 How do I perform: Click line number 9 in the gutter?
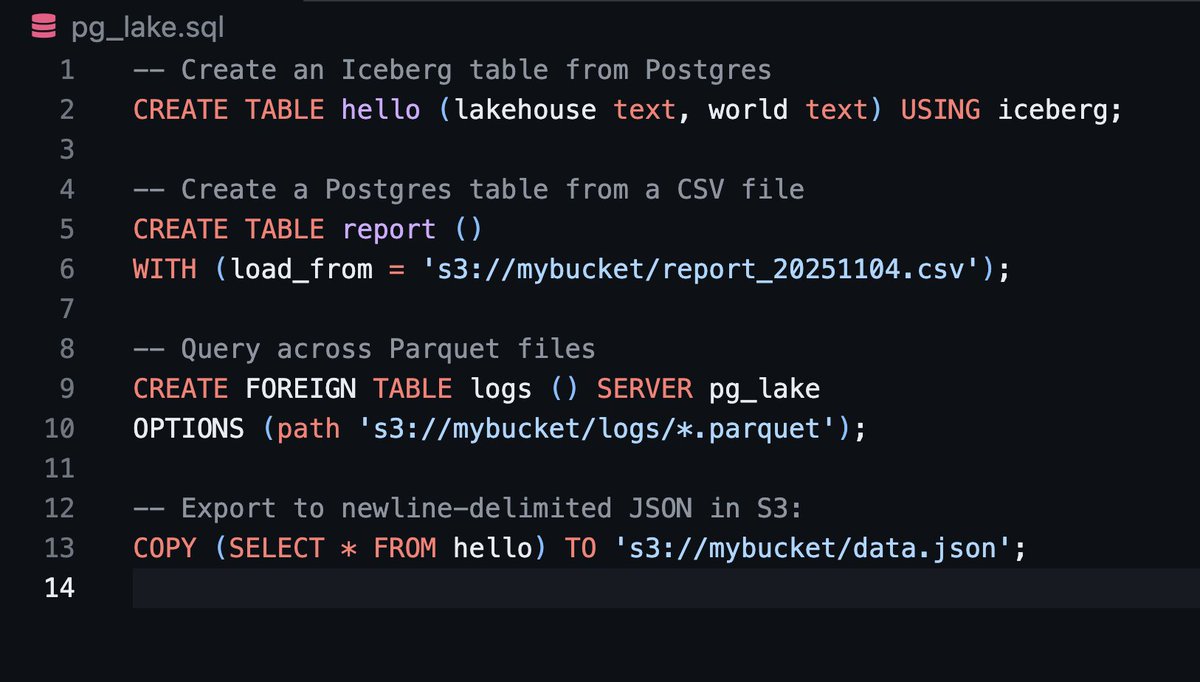click(65, 388)
